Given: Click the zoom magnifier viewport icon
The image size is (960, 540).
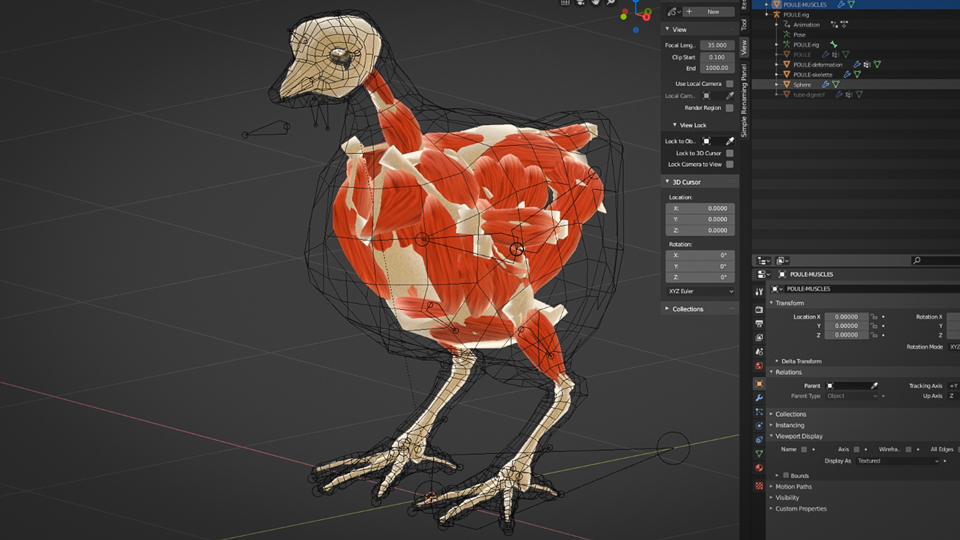Looking at the screenshot, I should click(610, 2).
